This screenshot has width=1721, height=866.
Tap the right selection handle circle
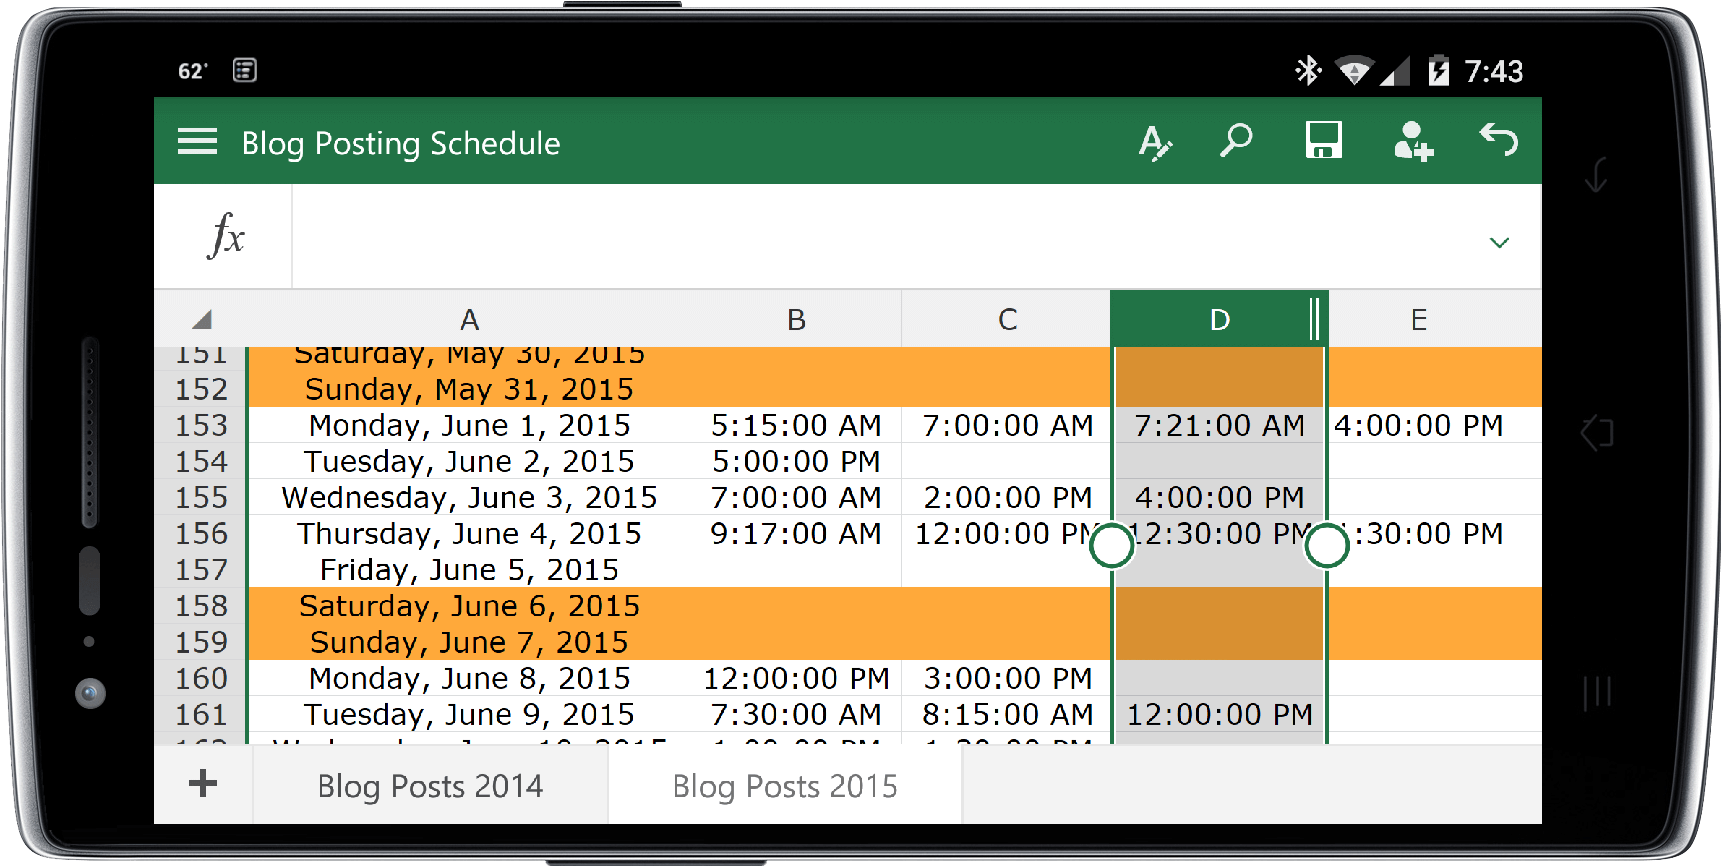point(1327,546)
